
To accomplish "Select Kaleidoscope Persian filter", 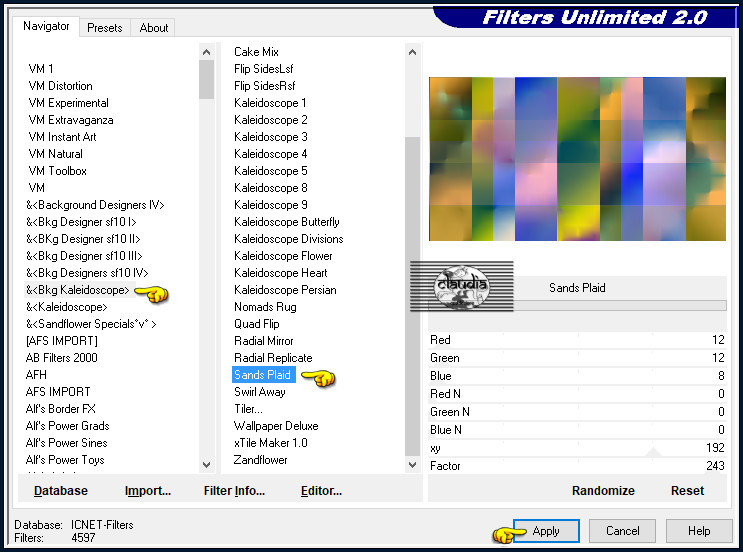I will point(285,290).
